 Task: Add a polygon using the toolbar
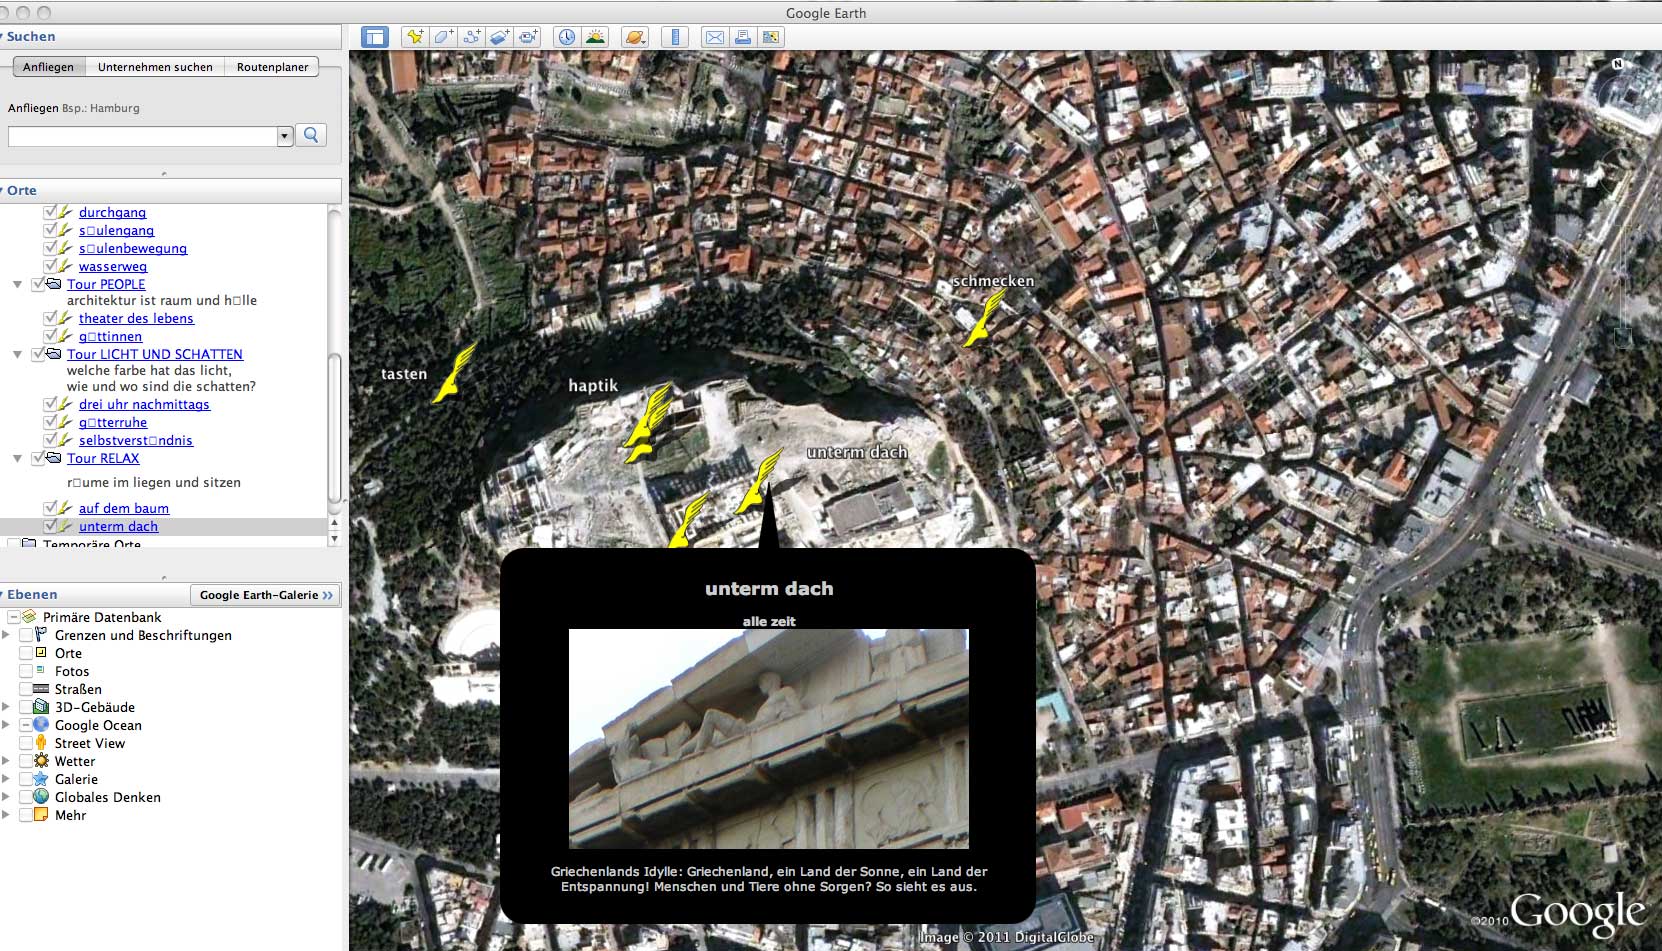443,37
